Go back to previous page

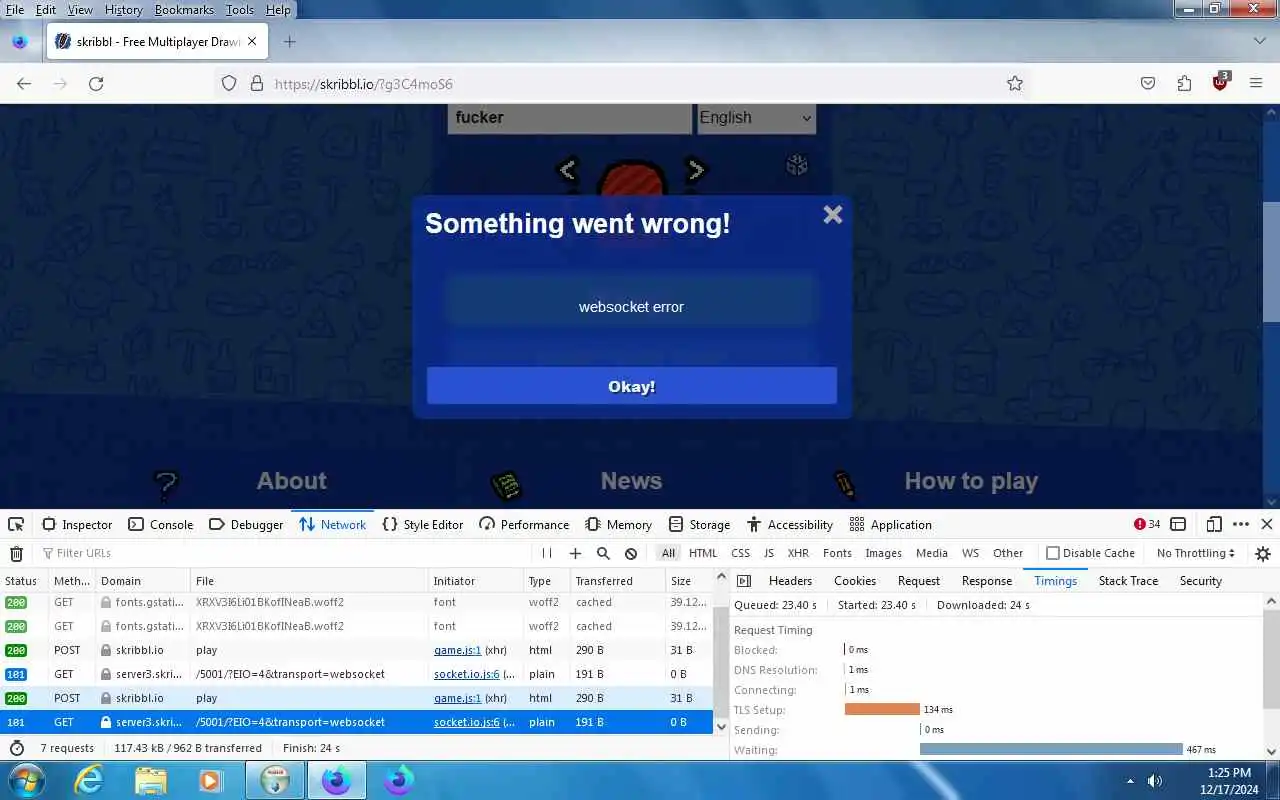(x=24, y=84)
